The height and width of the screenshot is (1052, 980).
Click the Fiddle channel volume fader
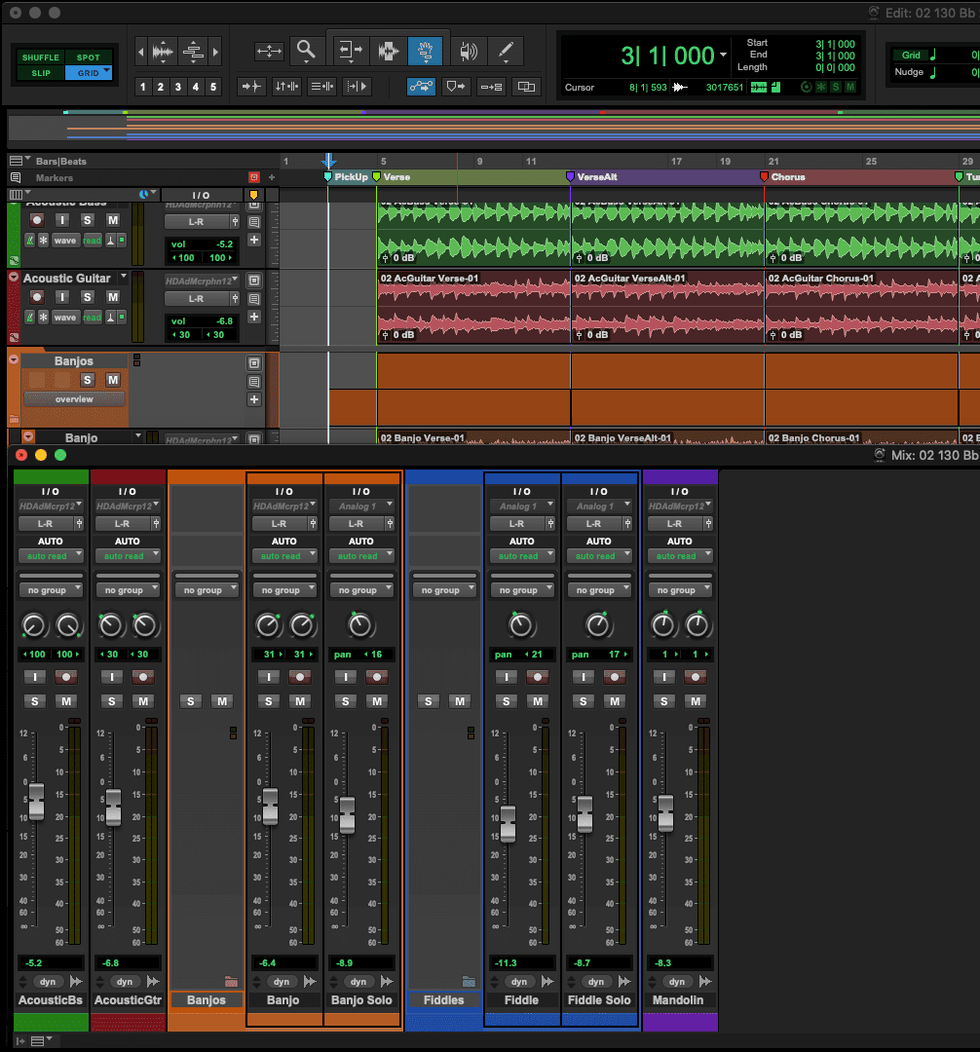tap(508, 823)
